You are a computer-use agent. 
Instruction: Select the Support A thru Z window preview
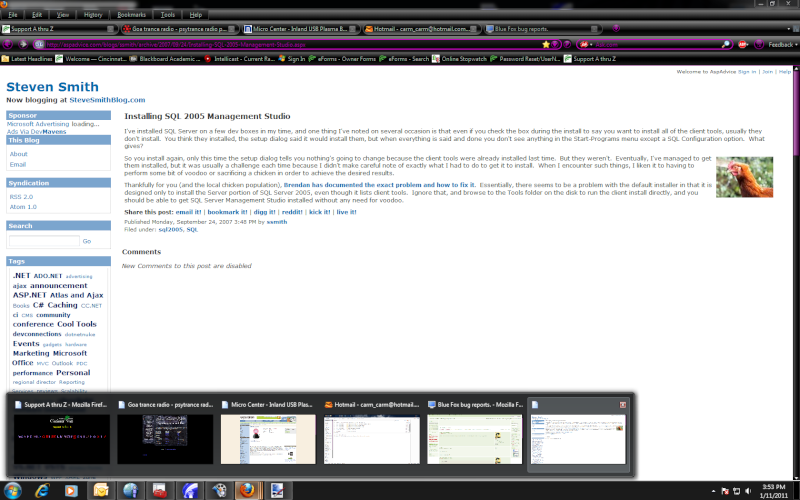(x=62, y=434)
